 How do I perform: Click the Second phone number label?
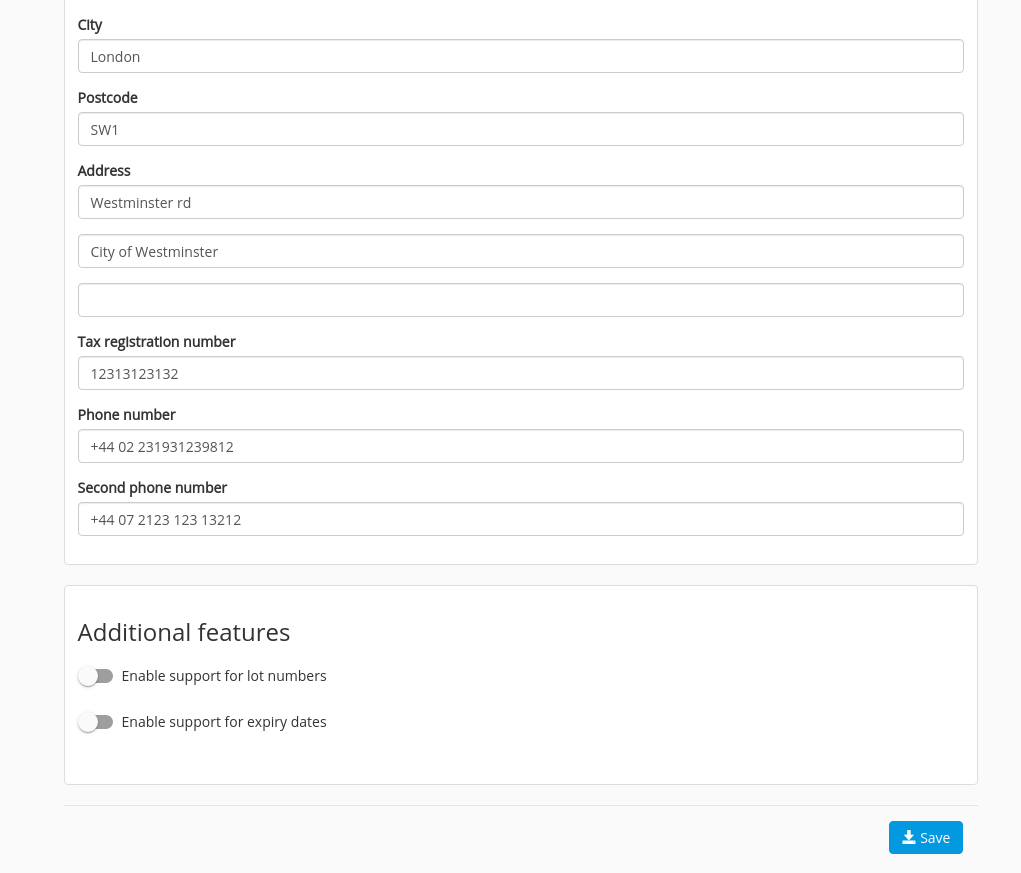152,488
